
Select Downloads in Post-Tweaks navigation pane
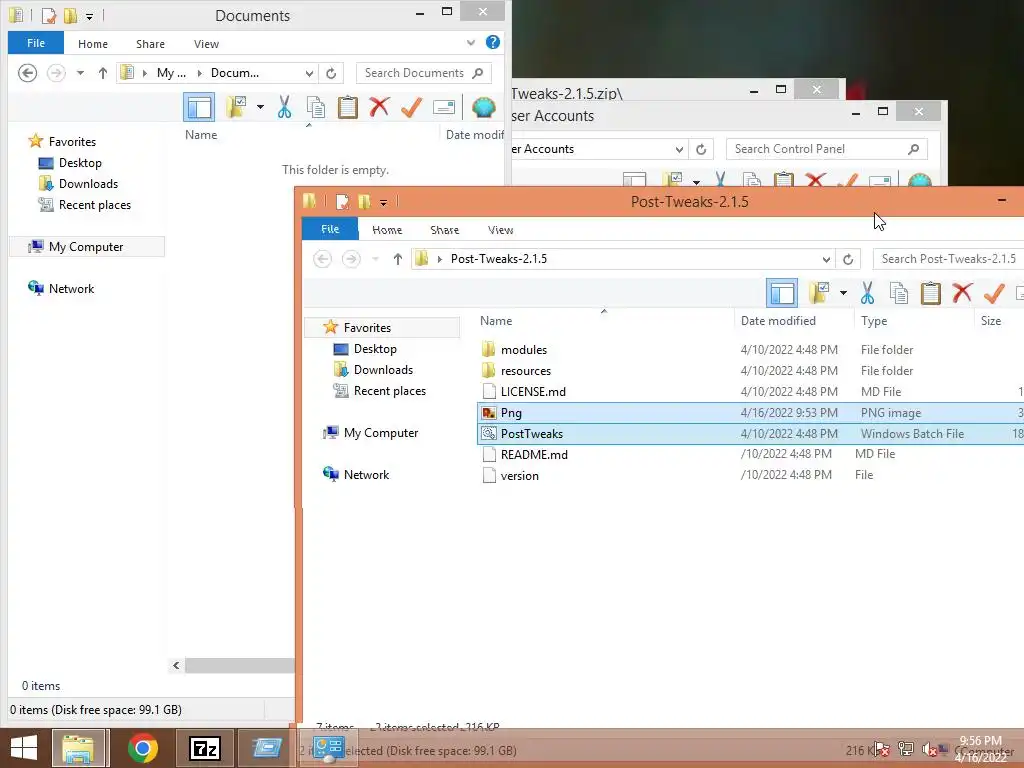coord(383,370)
